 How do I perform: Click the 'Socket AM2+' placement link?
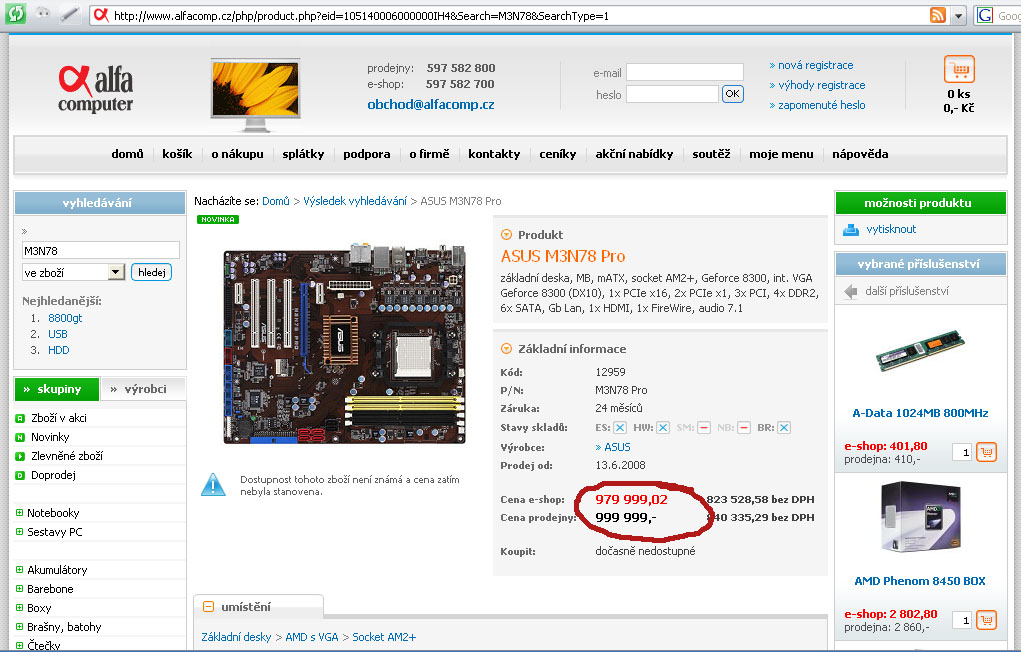[384, 637]
